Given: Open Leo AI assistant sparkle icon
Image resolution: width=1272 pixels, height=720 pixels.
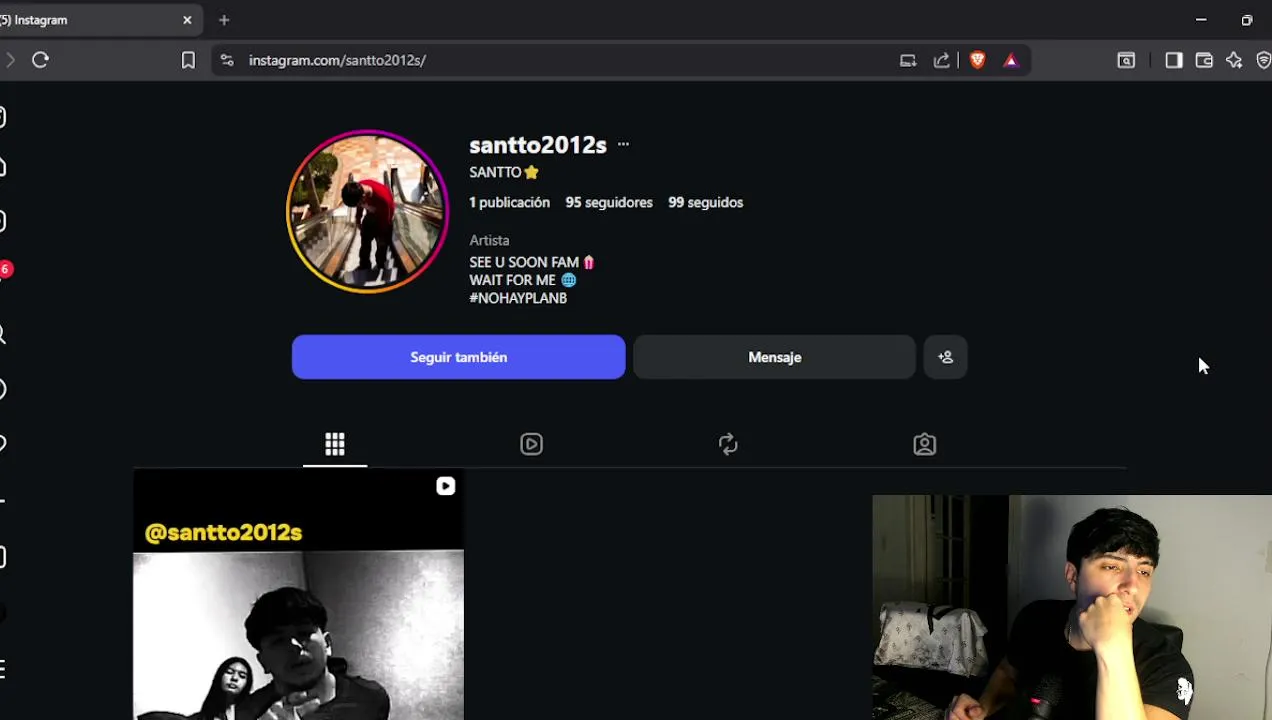Looking at the screenshot, I should pyautogui.click(x=1234, y=60).
